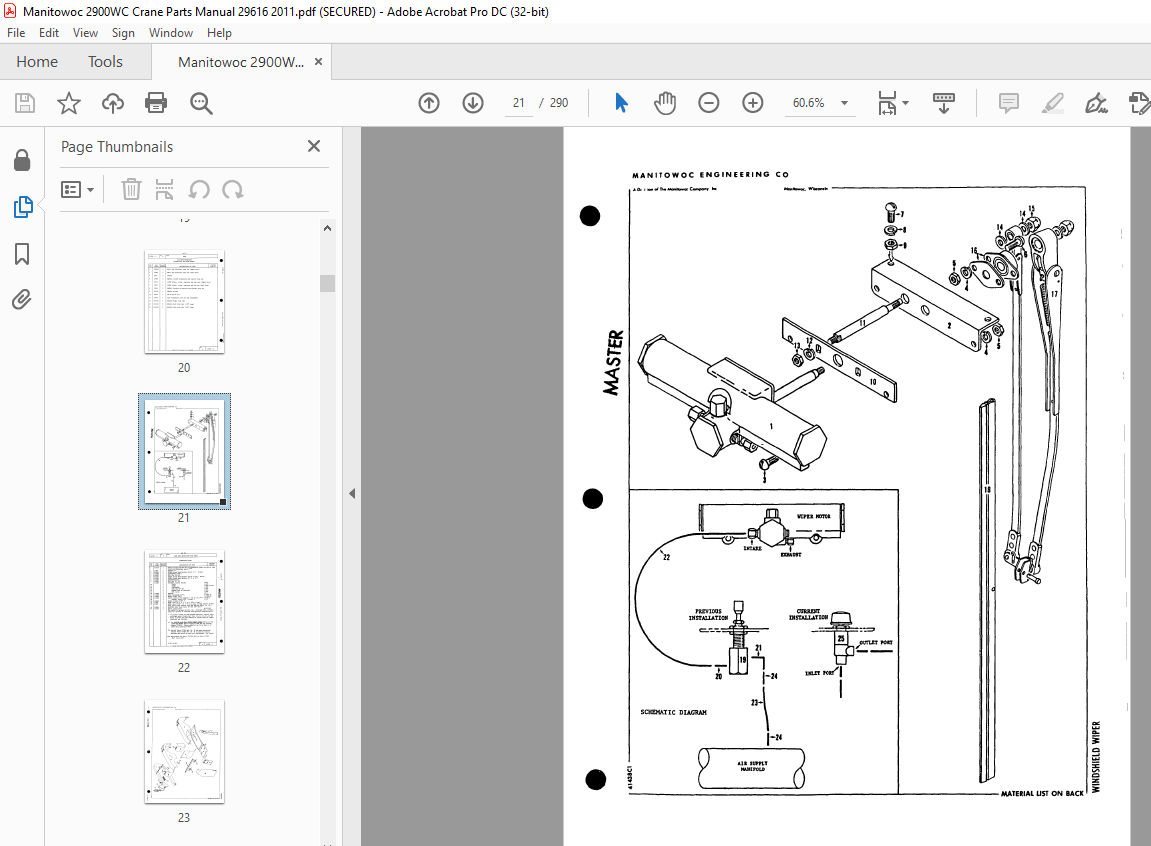Select page 21 thumbnail
This screenshot has height=846, width=1151.
(x=184, y=451)
